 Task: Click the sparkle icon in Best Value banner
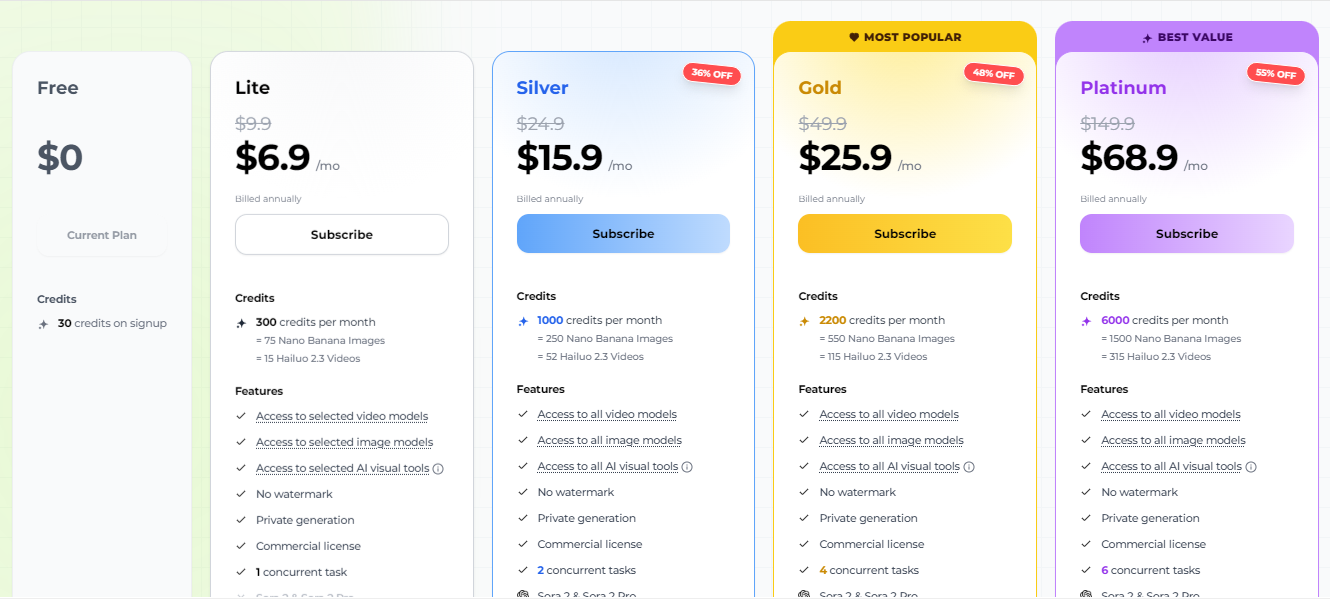(x=1147, y=38)
